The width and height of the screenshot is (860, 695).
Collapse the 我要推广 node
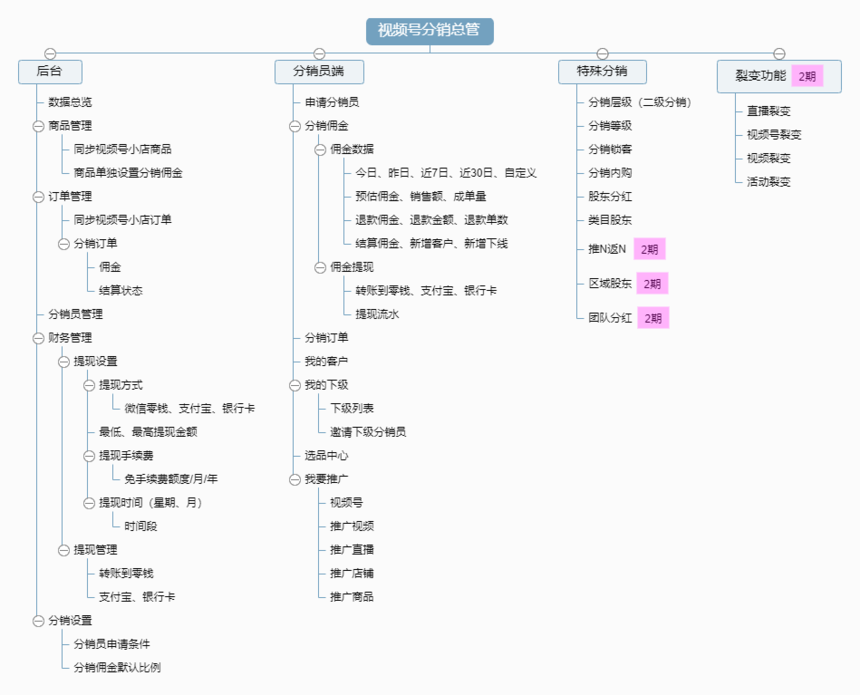coord(295,480)
